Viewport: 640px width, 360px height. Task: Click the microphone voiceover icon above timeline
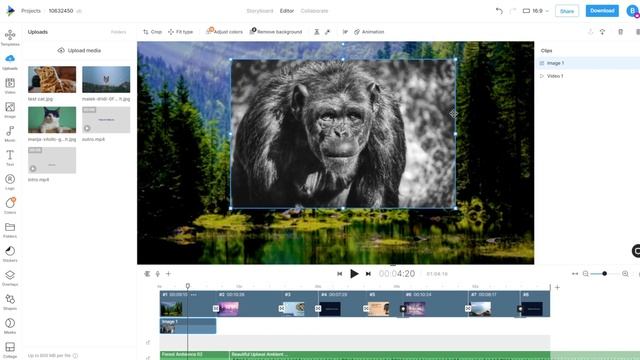click(x=158, y=274)
